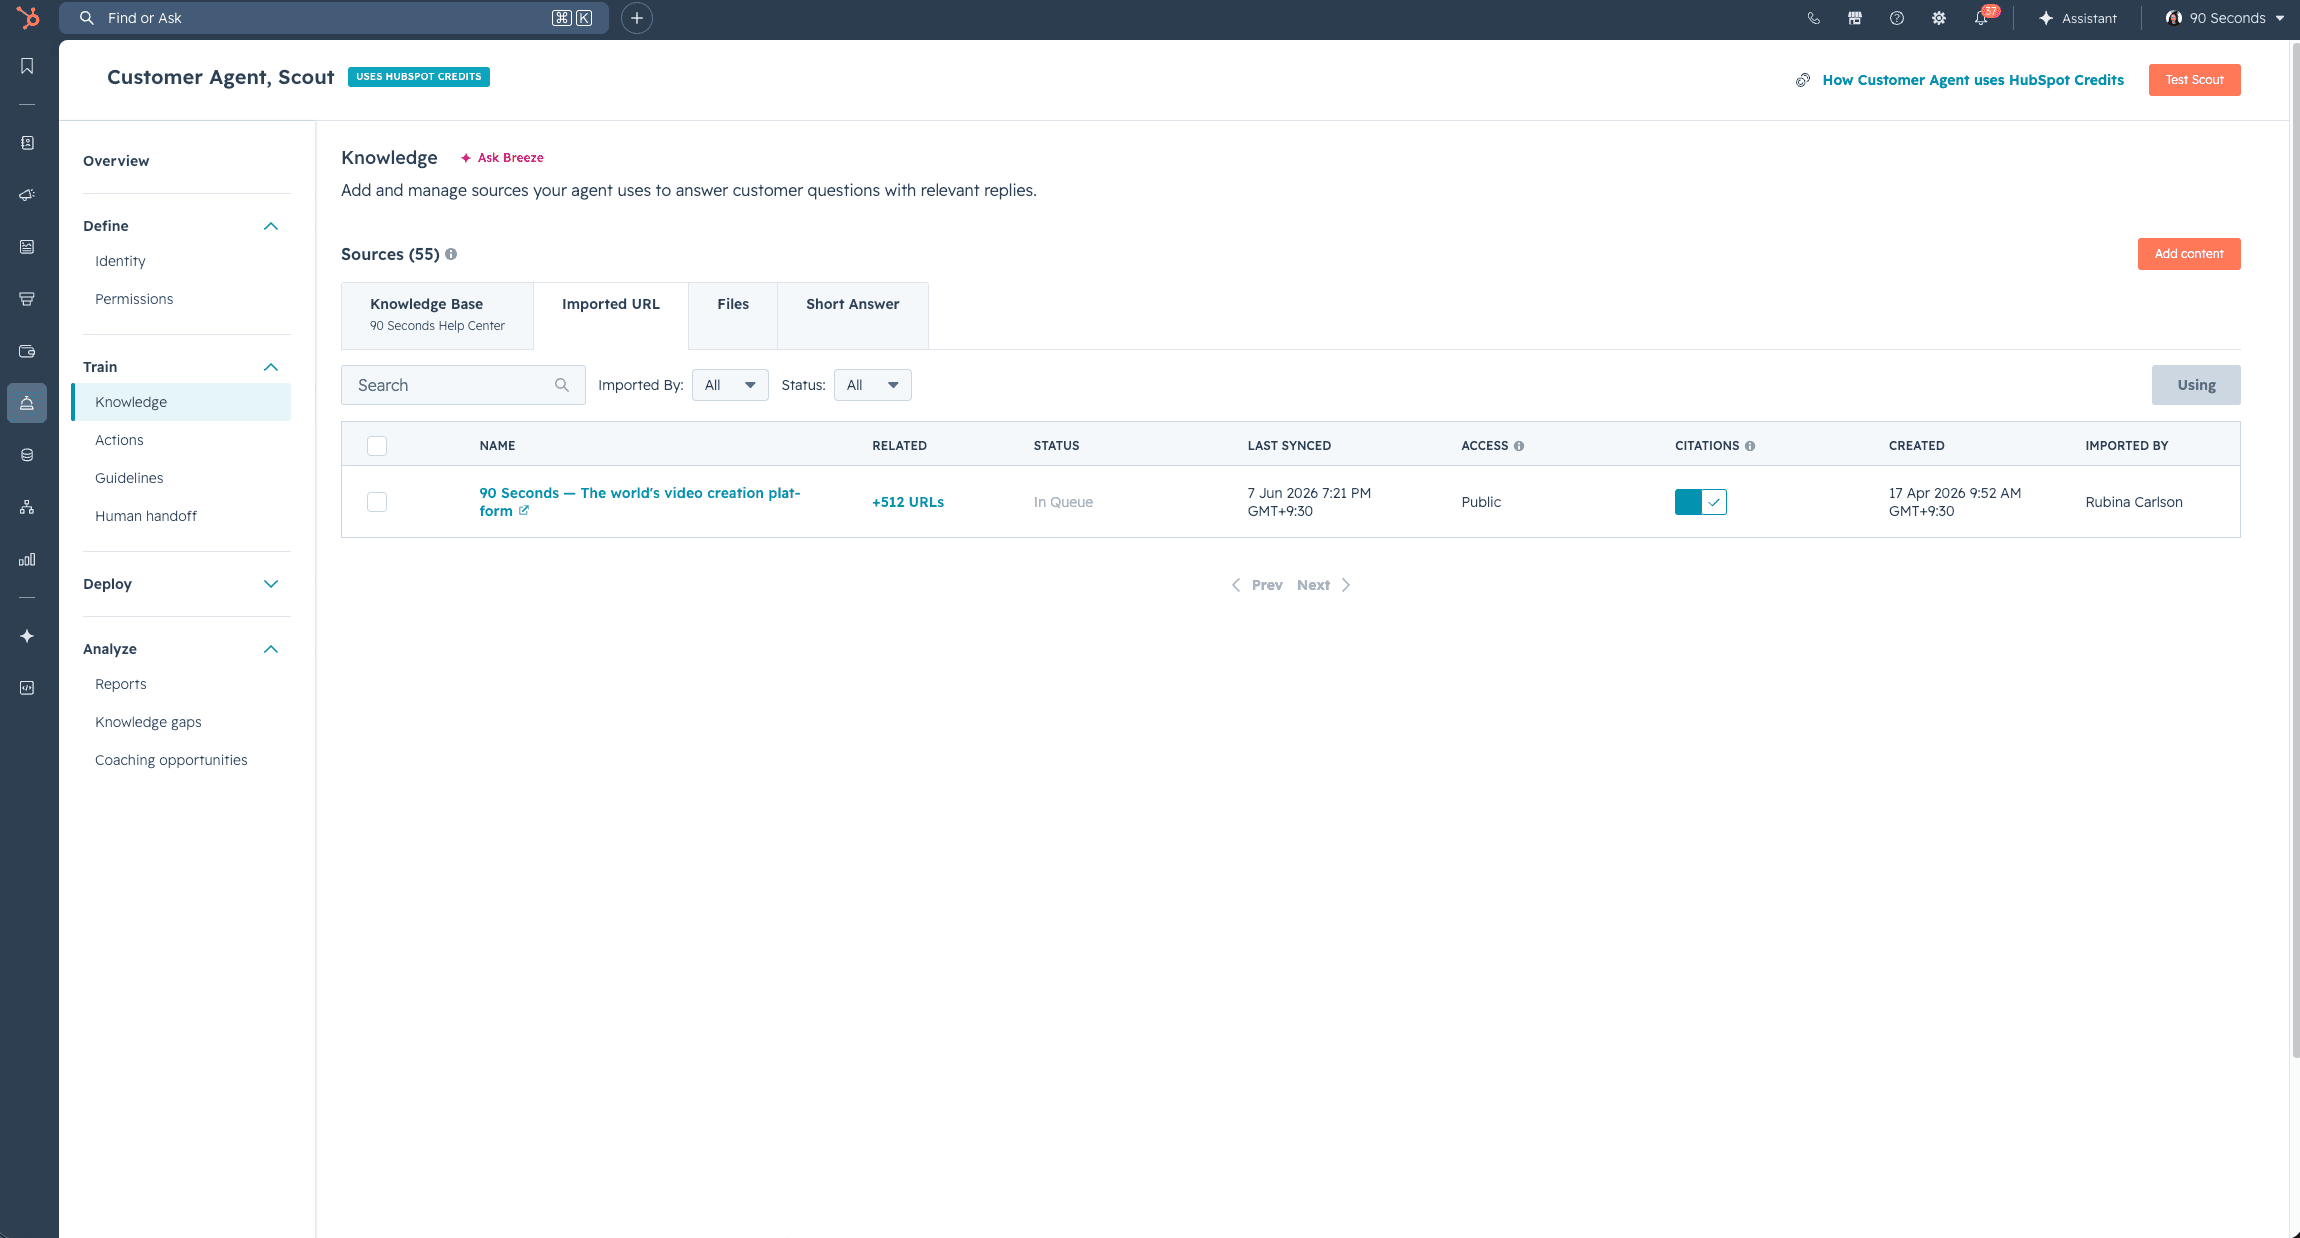The image size is (2300, 1238).
Task: Open the Assistant sparkle button
Action: click(2077, 18)
